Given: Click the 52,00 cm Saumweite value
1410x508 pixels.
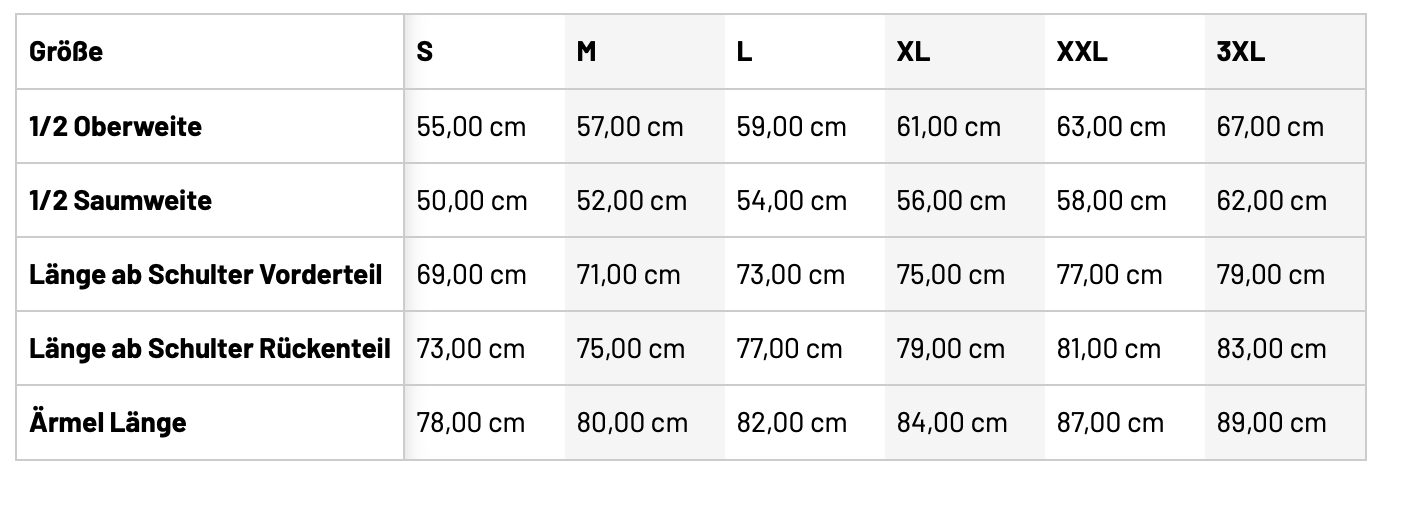Looking at the screenshot, I should [x=632, y=201].
